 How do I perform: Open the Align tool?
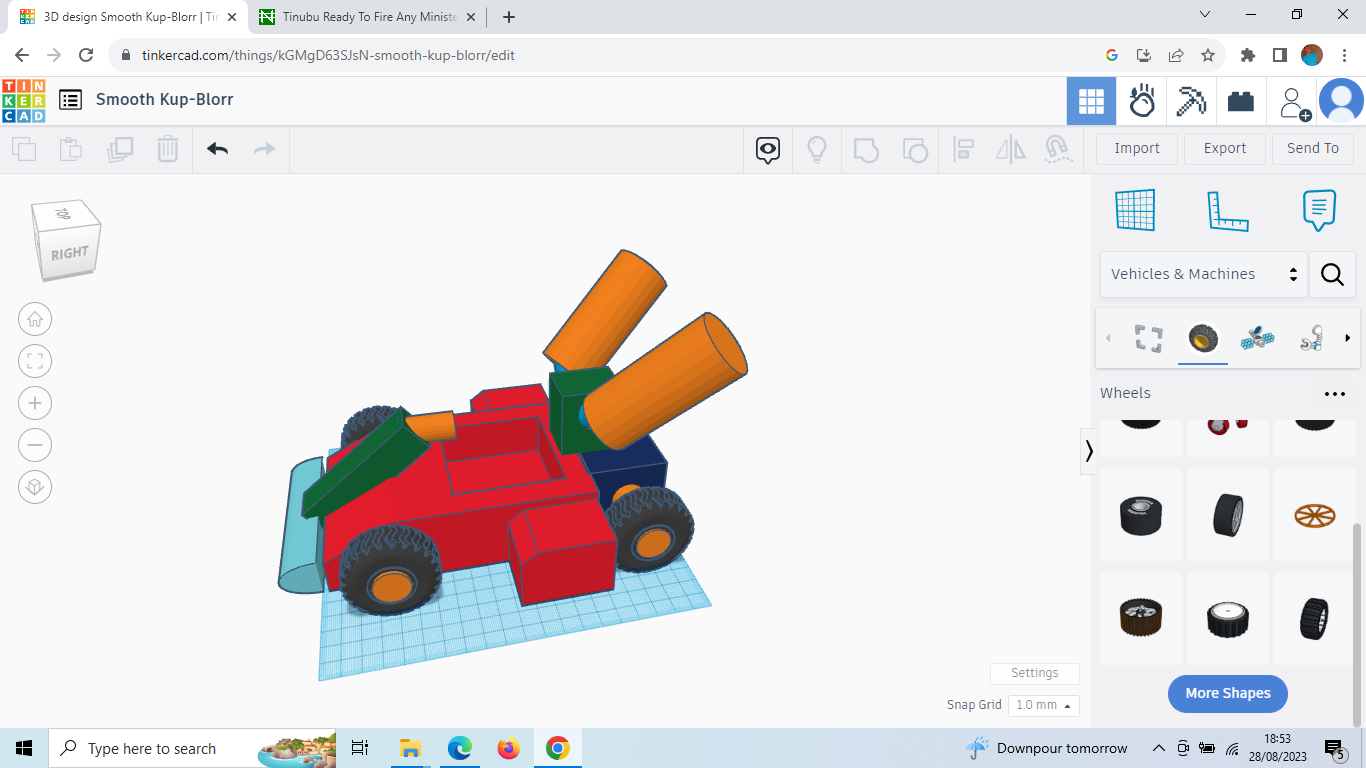coord(964,148)
